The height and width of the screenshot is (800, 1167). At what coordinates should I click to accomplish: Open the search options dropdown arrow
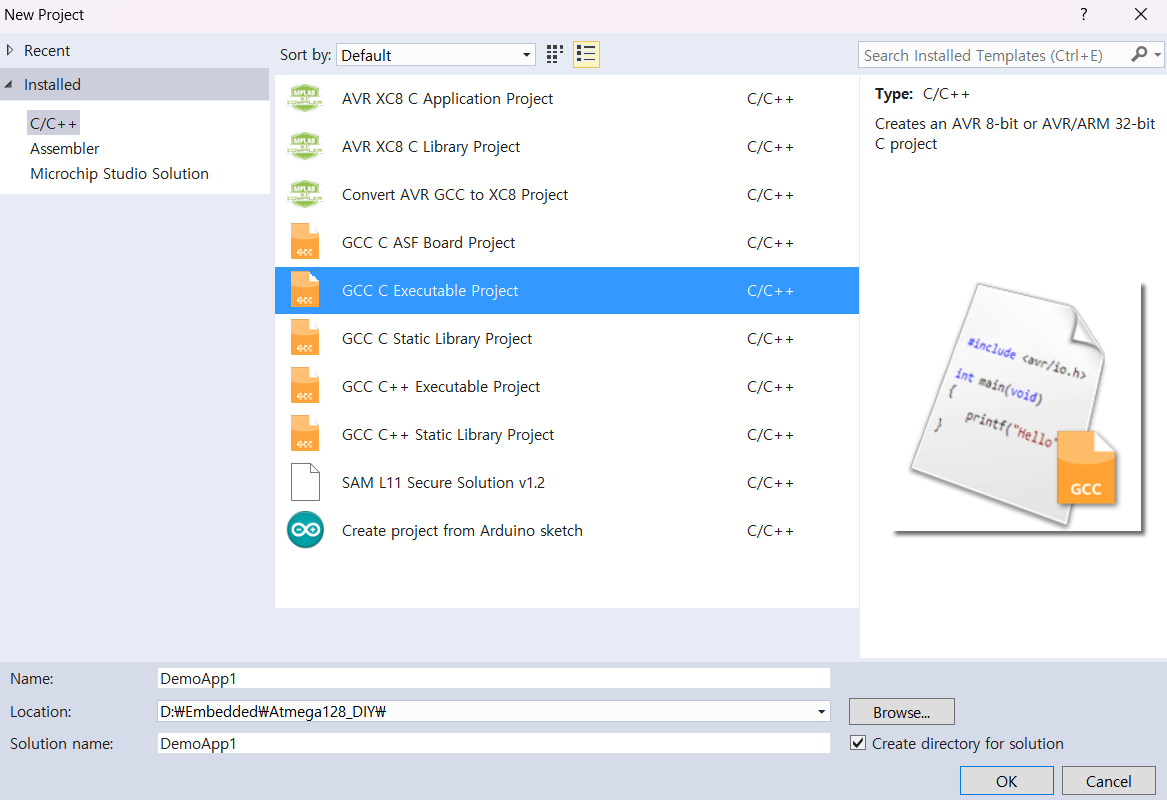click(1157, 55)
